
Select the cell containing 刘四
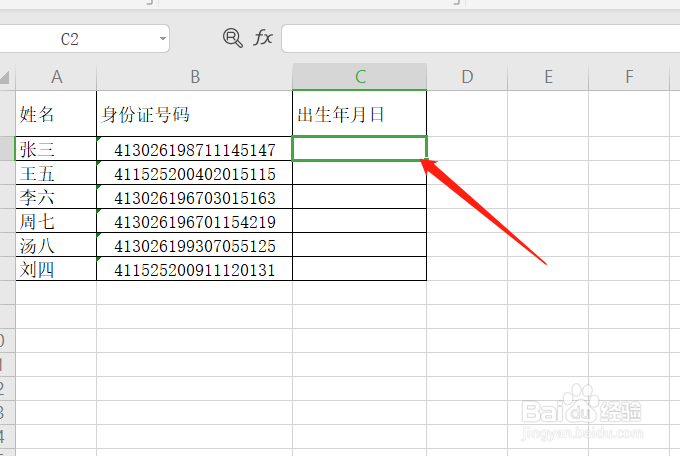click(56, 269)
